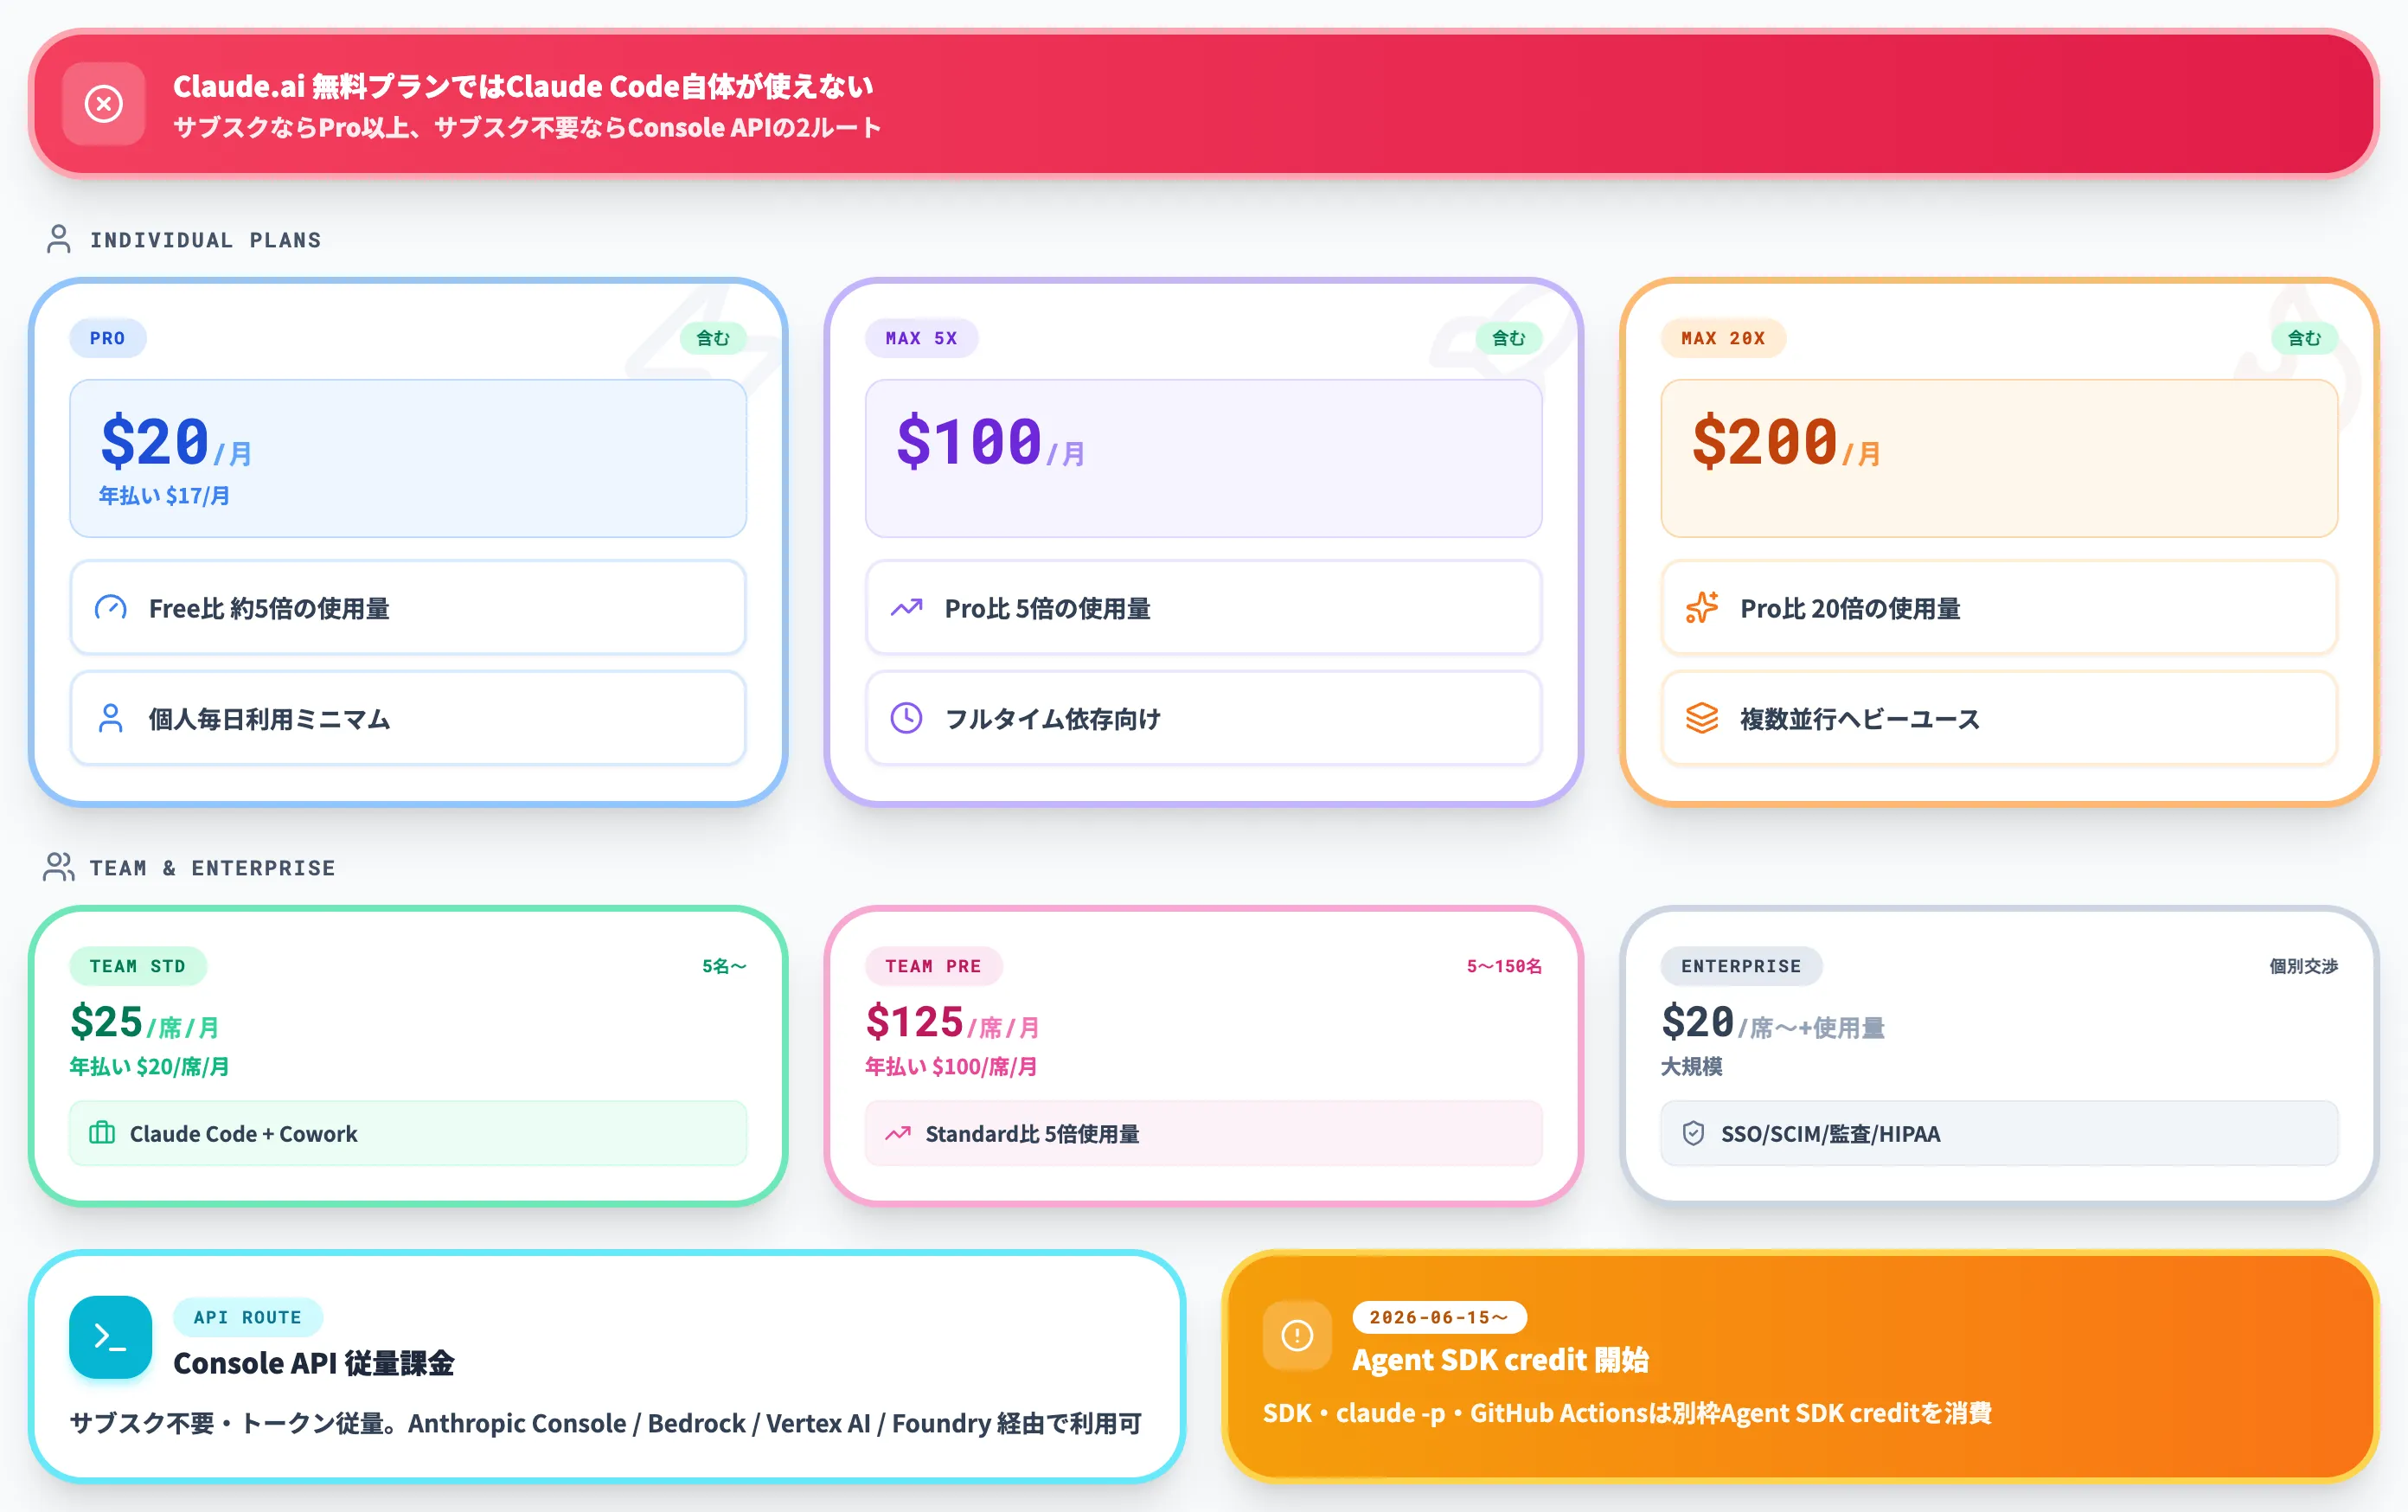The image size is (2408, 1512).
Task: Click the 複数並行ヘビーユース feature row
Action: (1999, 718)
